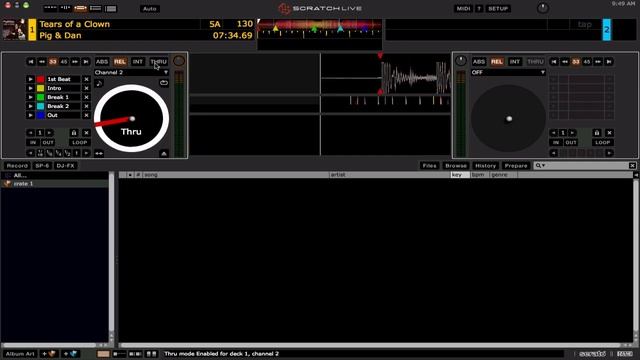Set loop IN point on left deck
The width and height of the screenshot is (640, 360).
coord(33,142)
